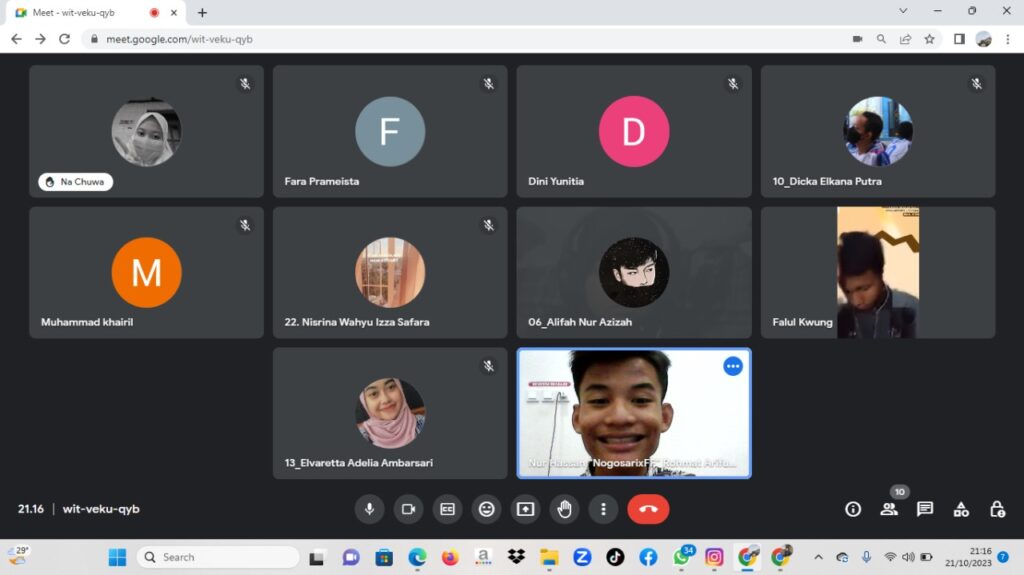Screen dimensions: 1024x575
Task: Turn on closed captions
Action: point(447,509)
